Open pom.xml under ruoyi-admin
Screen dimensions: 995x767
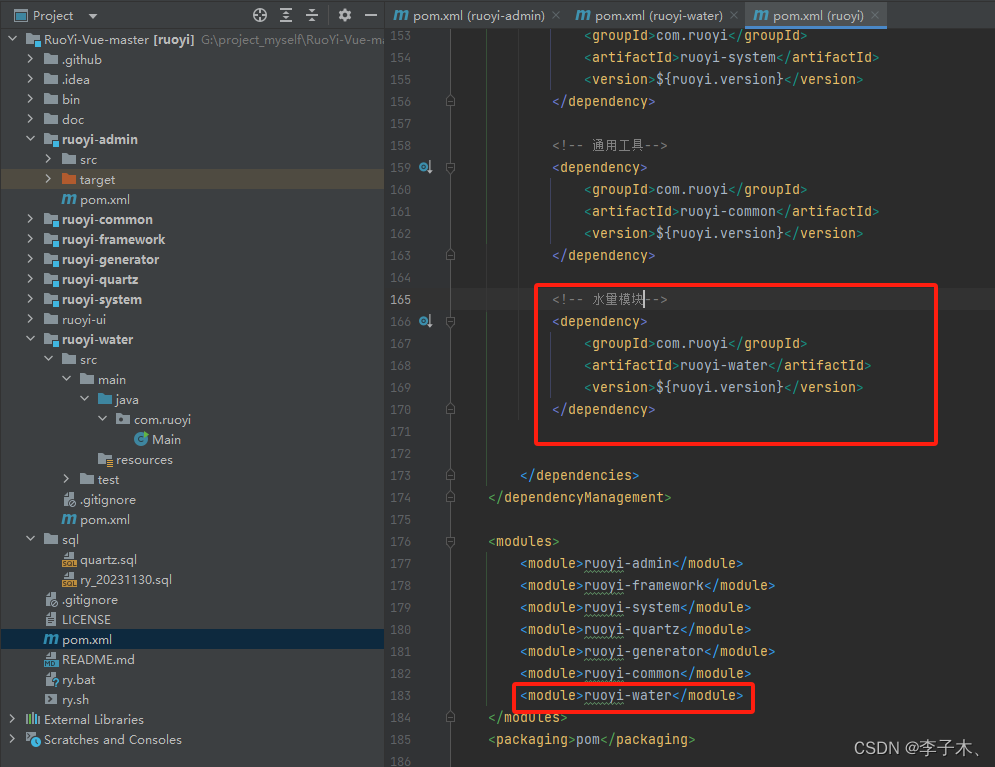tap(105, 199)
